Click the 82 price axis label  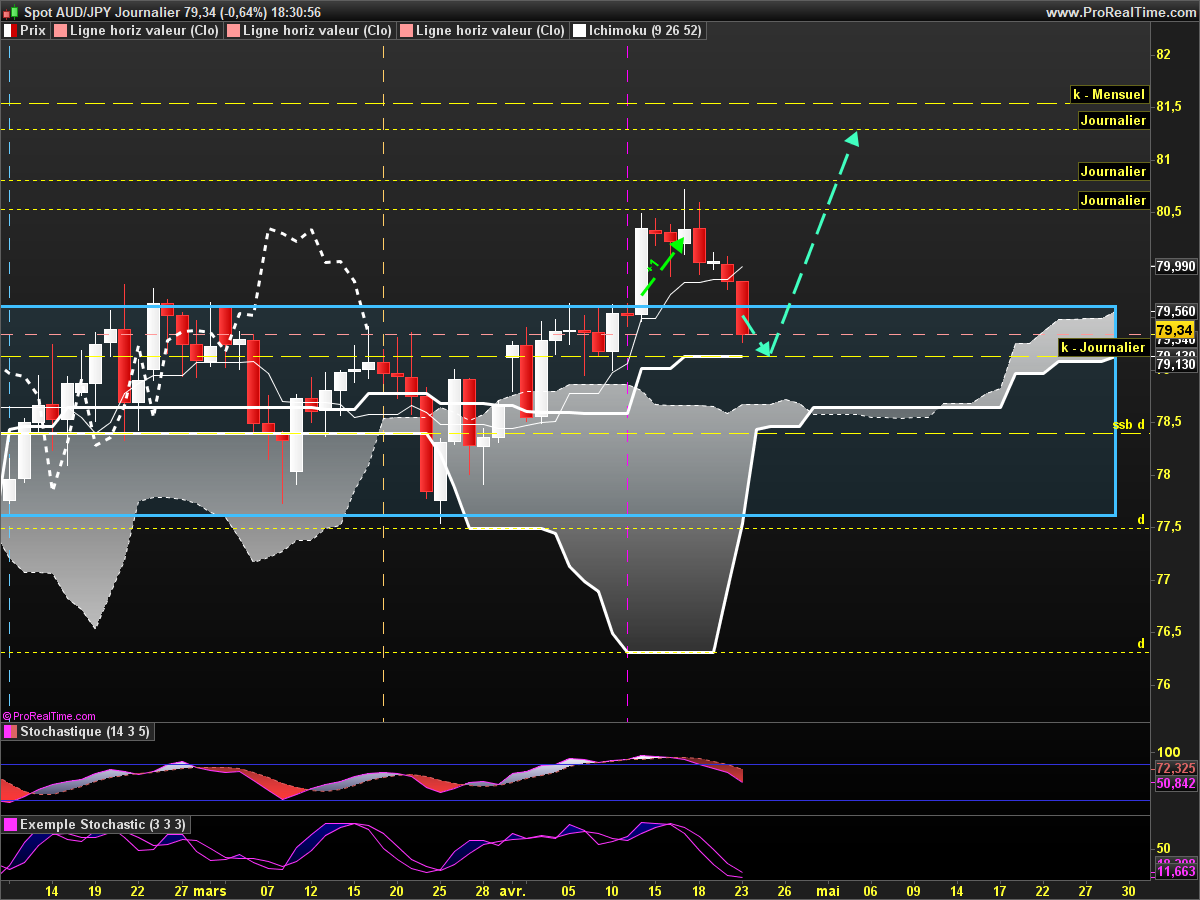pos(1163,54)
